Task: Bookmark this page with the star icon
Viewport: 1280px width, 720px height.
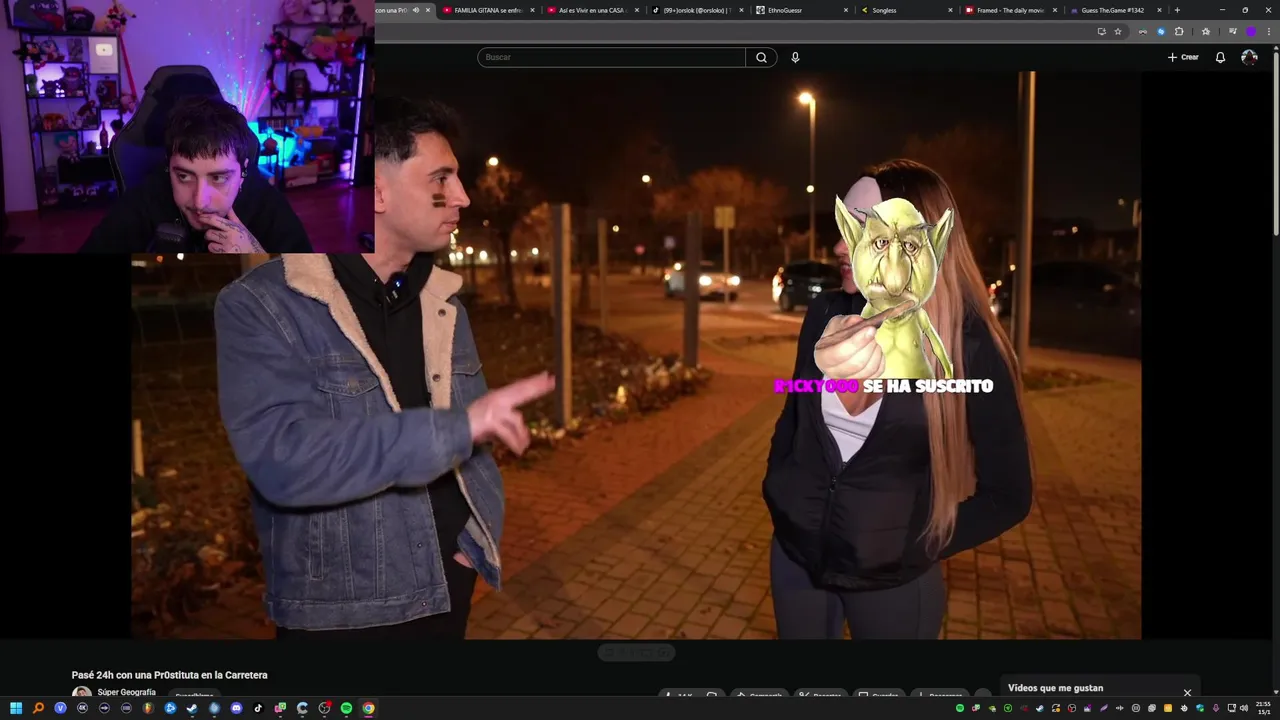Action: point(1118,31)
